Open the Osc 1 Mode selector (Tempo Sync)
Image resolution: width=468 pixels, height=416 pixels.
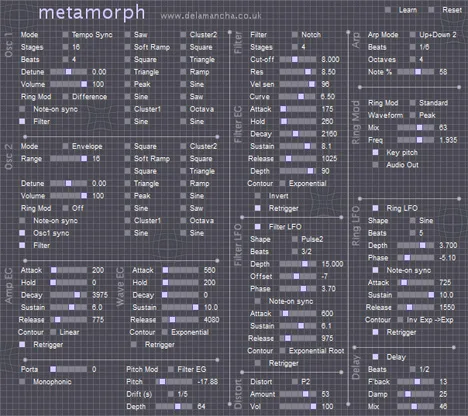(66, 35)
